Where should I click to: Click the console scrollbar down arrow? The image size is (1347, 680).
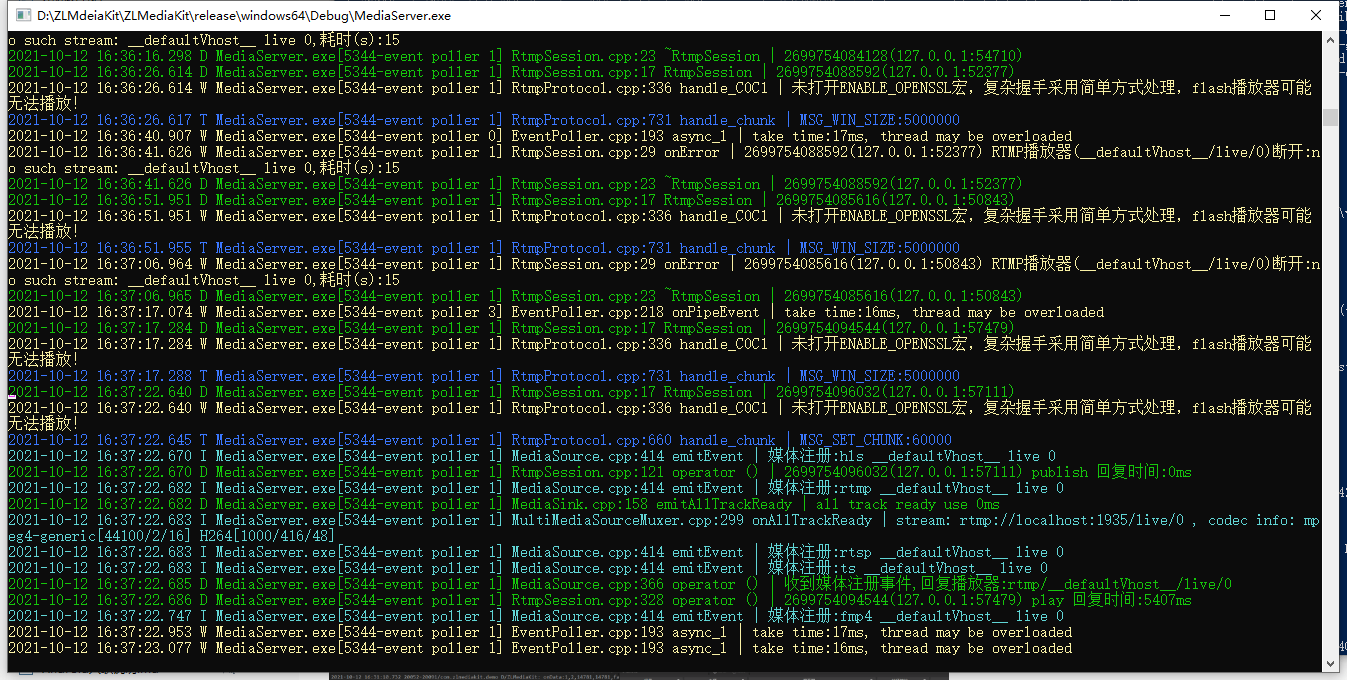tap(1330, 663)
